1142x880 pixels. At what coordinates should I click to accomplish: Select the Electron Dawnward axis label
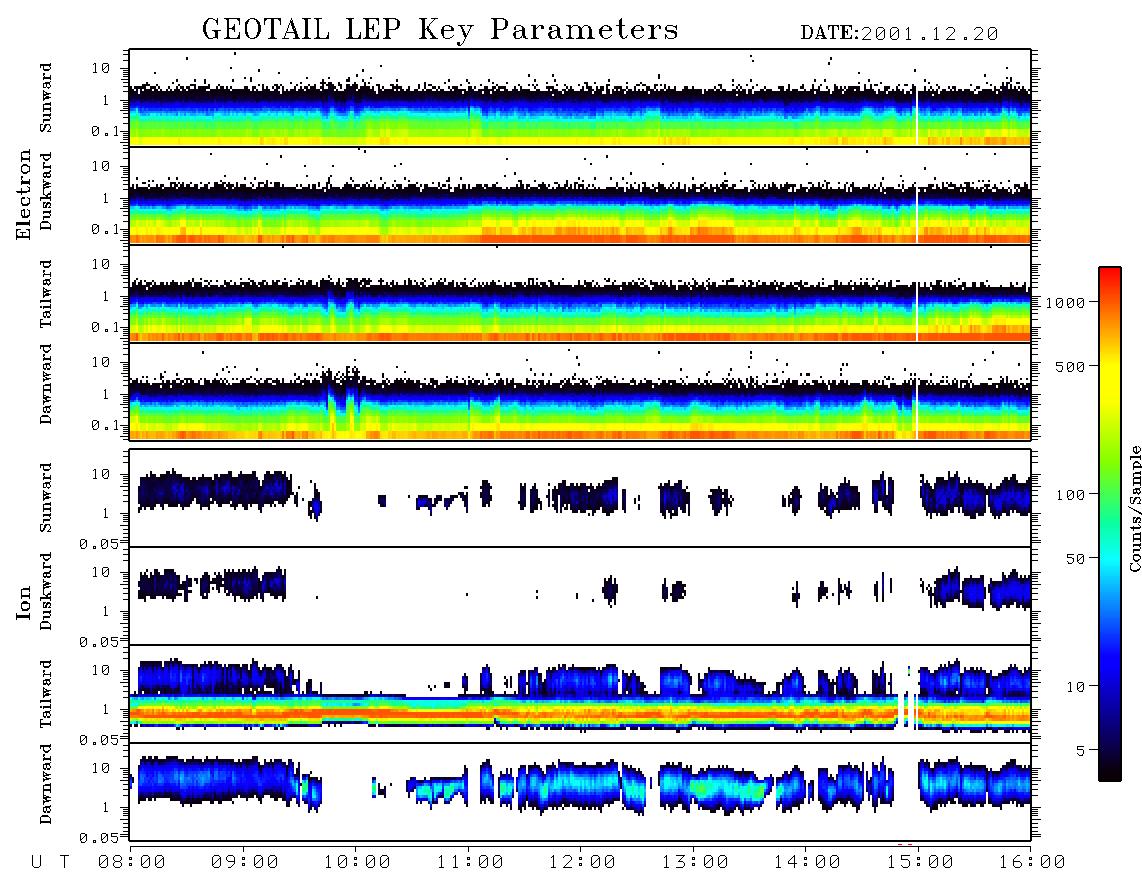(46, 385)
